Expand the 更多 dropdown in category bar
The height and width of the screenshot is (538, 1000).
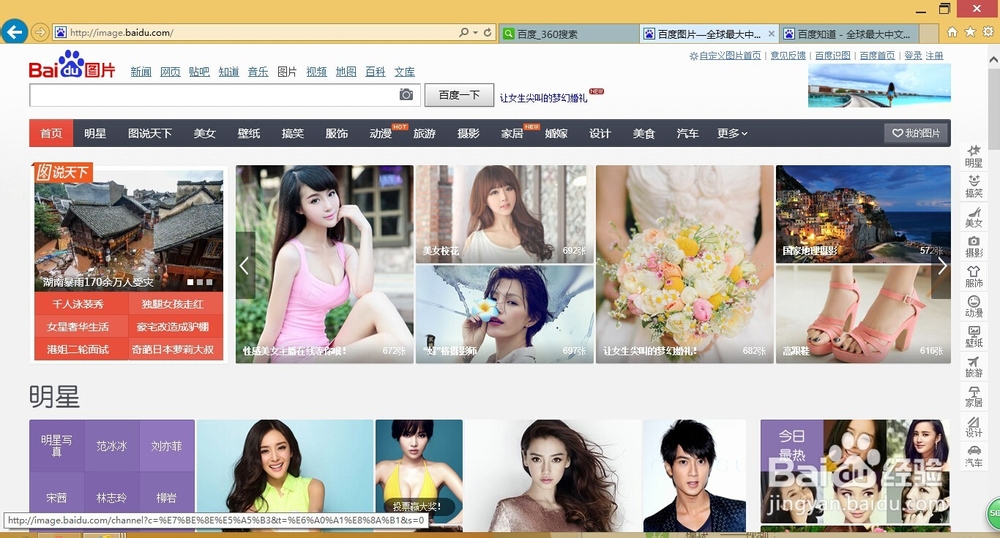[732, 133]
